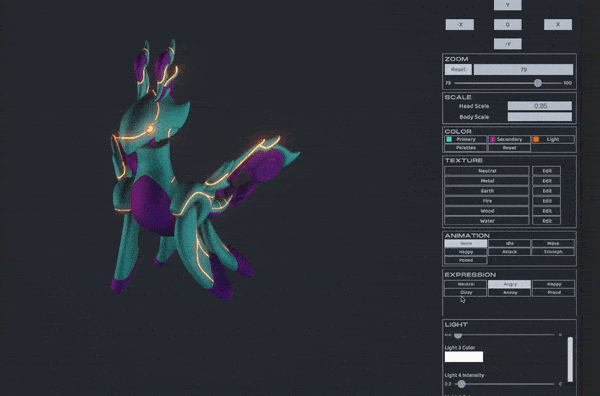
Task: Open the Primary color picker swatch
Action: [x=449, y=139]
